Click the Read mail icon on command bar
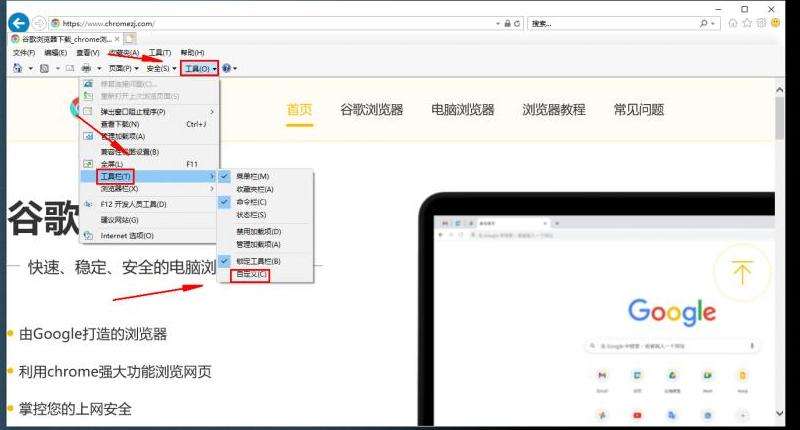 (x=70, y=68)
